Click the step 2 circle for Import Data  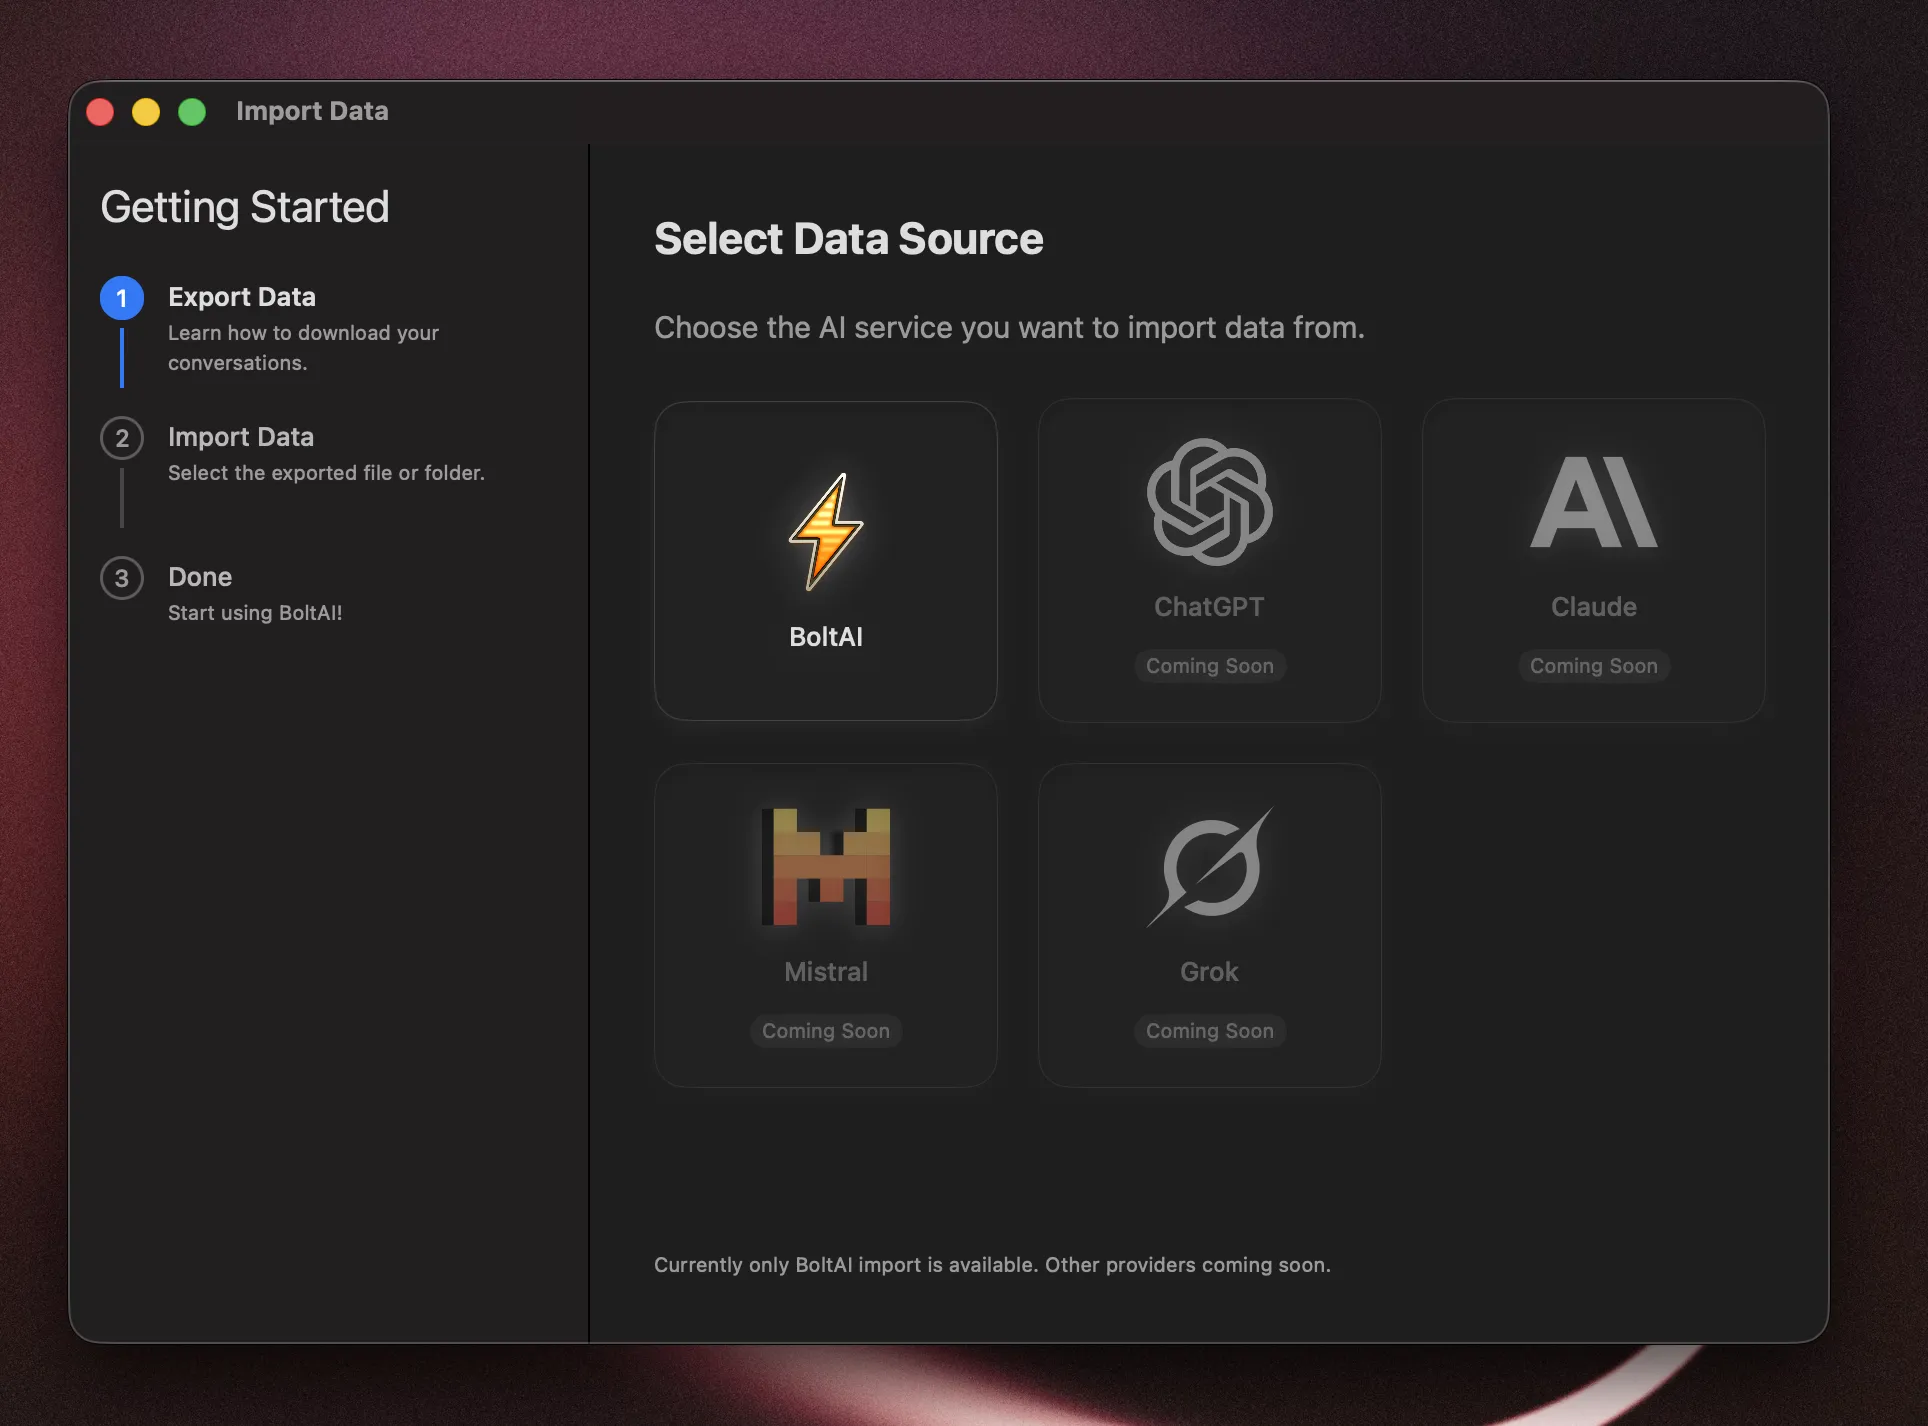coord(122,438)
